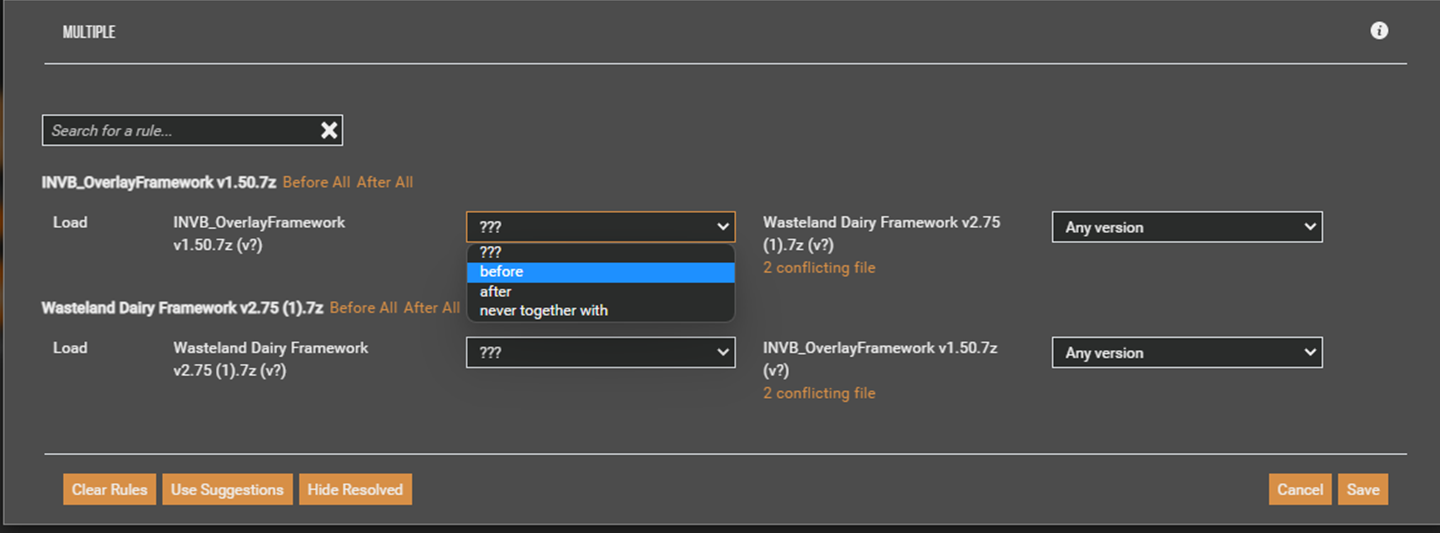This screenshot has height=533, width=1440.
Task: Open 'Any version' dropdown for INVB_OverlayFramework reference
Action: click(1187, 353)
